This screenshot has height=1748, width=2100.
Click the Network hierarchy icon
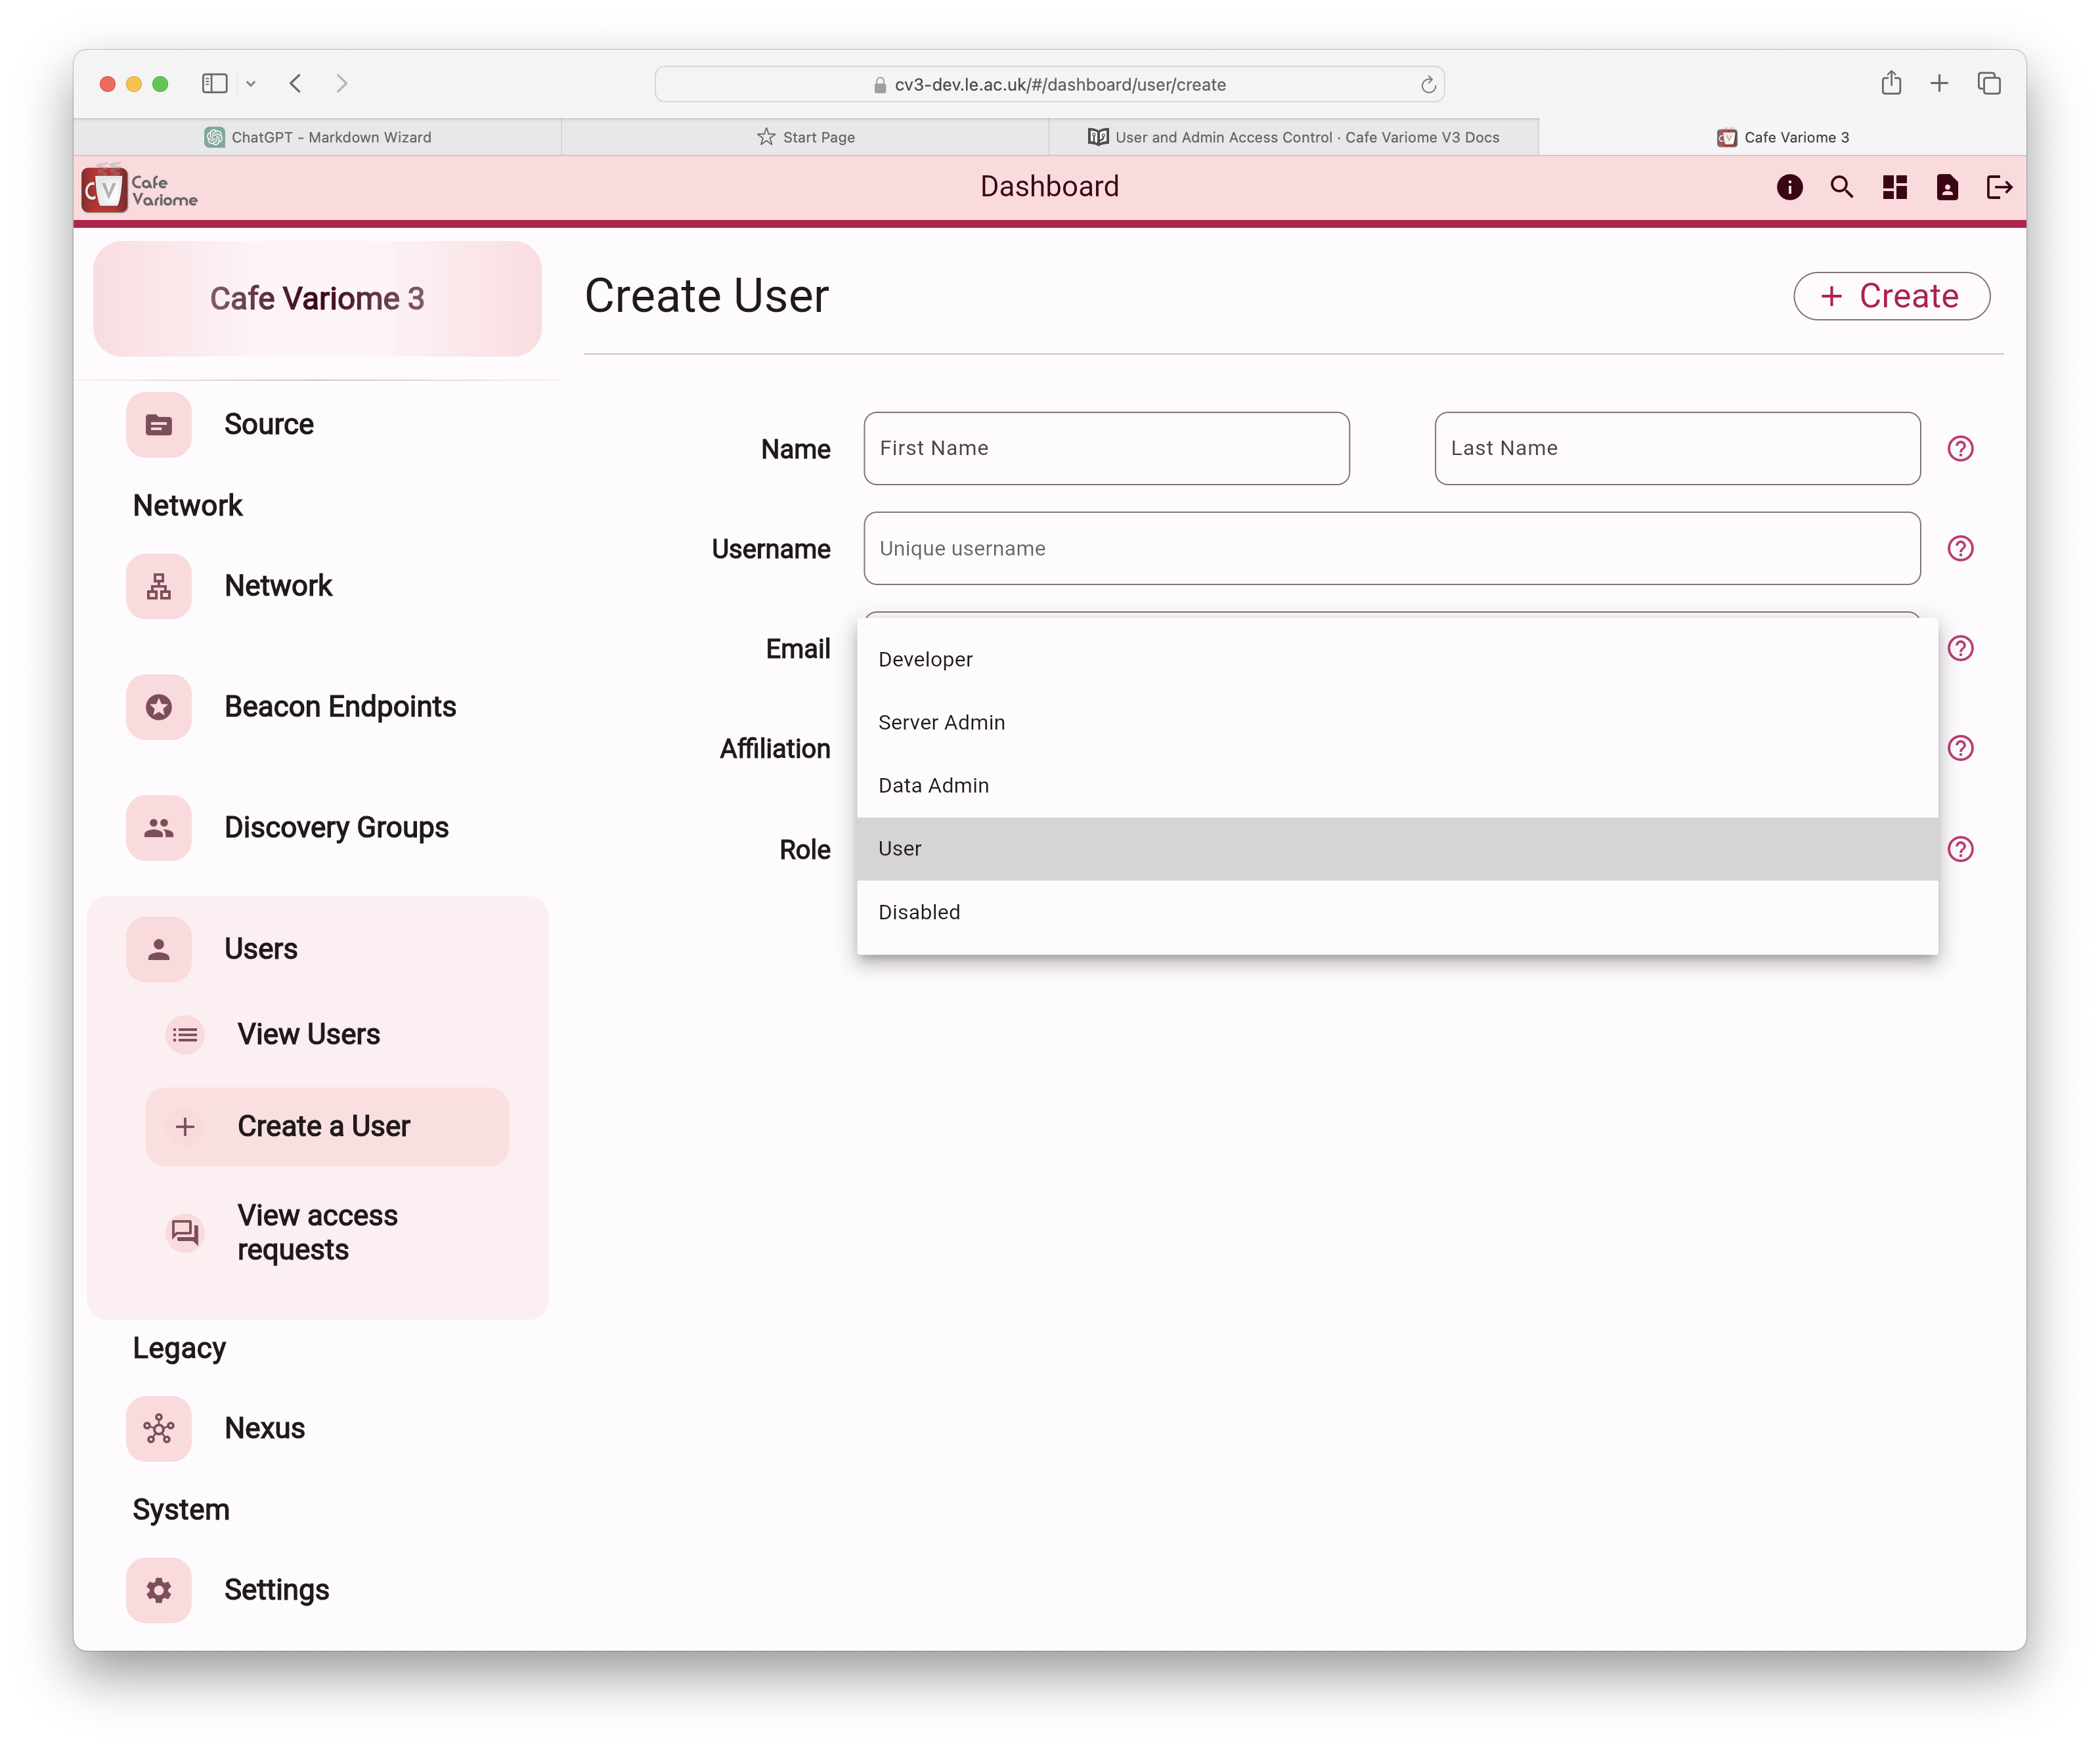159,586
